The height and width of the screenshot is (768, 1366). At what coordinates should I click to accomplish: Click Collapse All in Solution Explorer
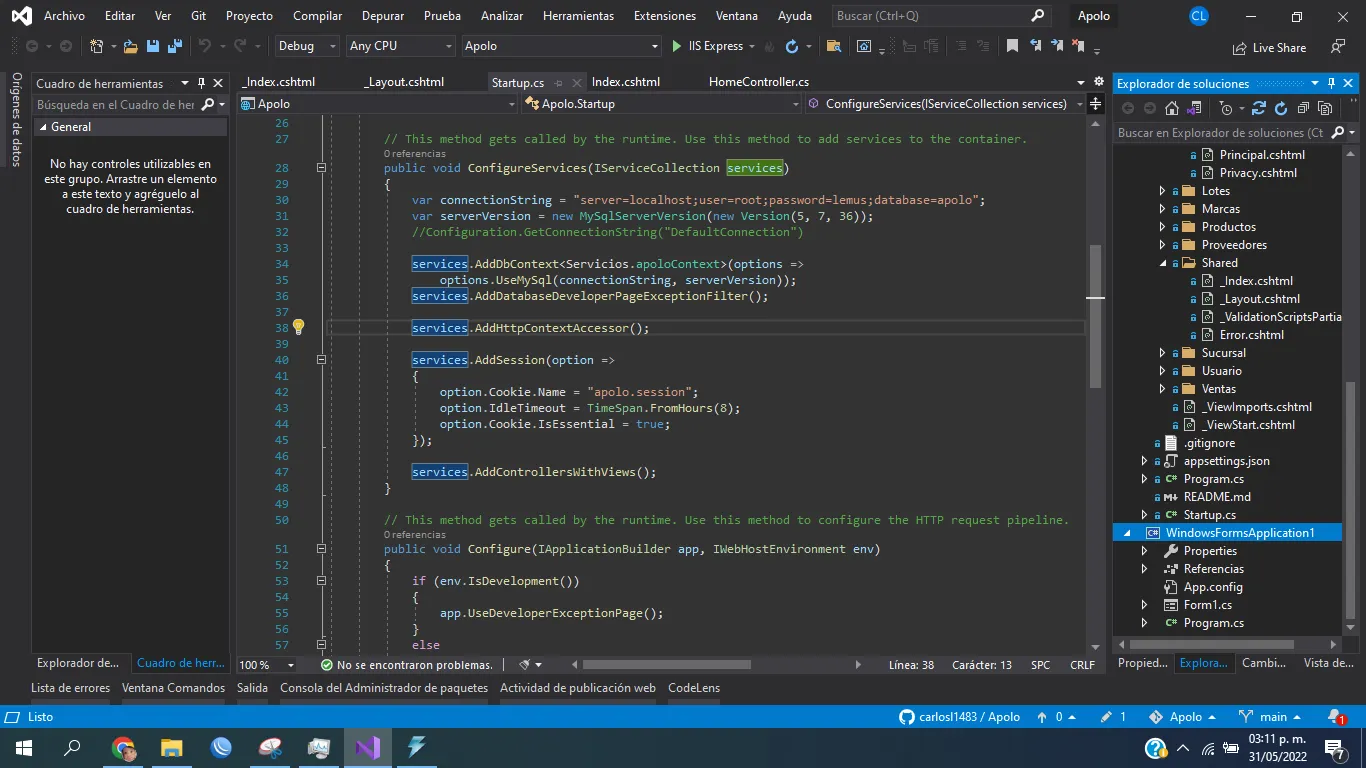pos(1303,108)
